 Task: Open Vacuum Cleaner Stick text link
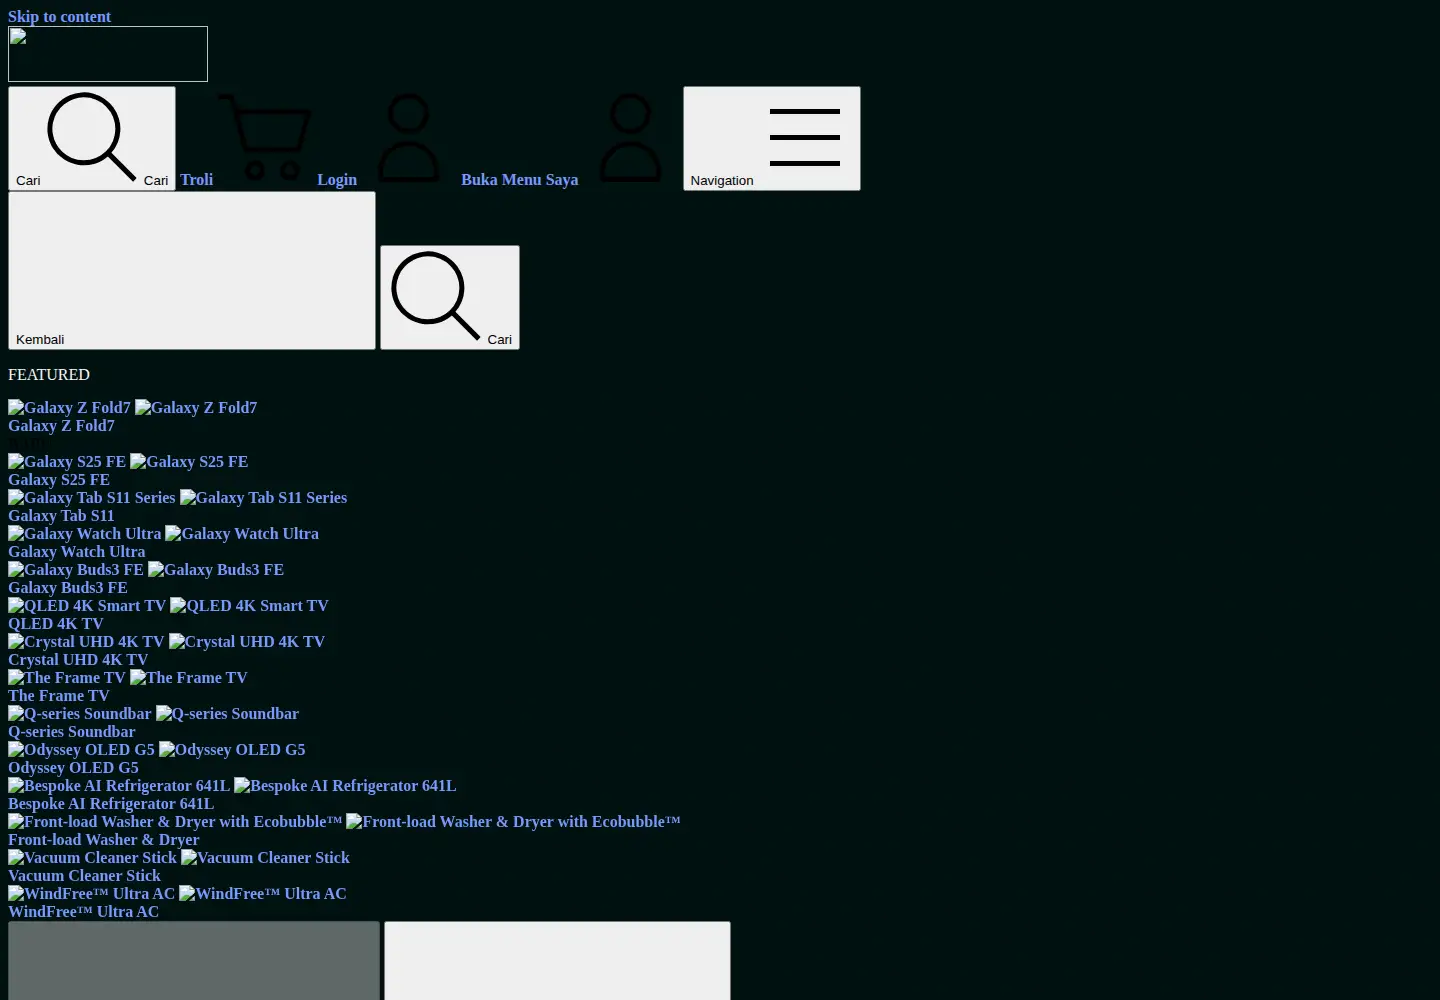click(x=84, y=876)
